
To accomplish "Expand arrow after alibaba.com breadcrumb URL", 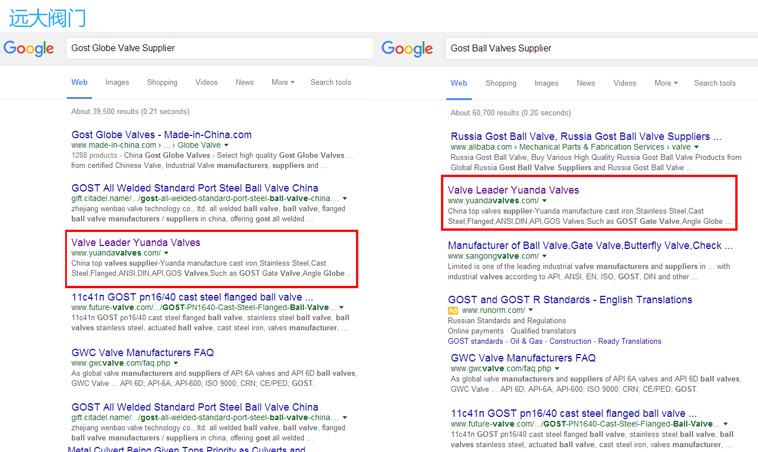I will [x=696, y=147].
